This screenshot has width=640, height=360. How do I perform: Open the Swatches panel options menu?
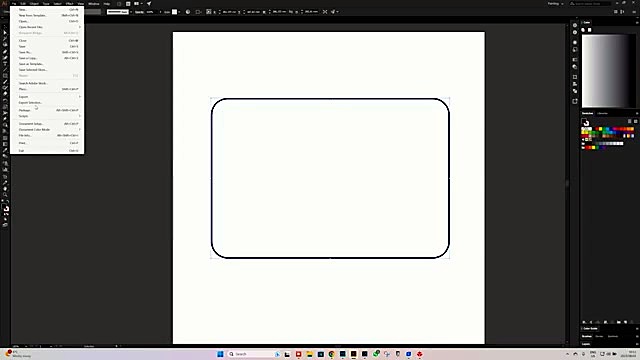click(637, 113)
